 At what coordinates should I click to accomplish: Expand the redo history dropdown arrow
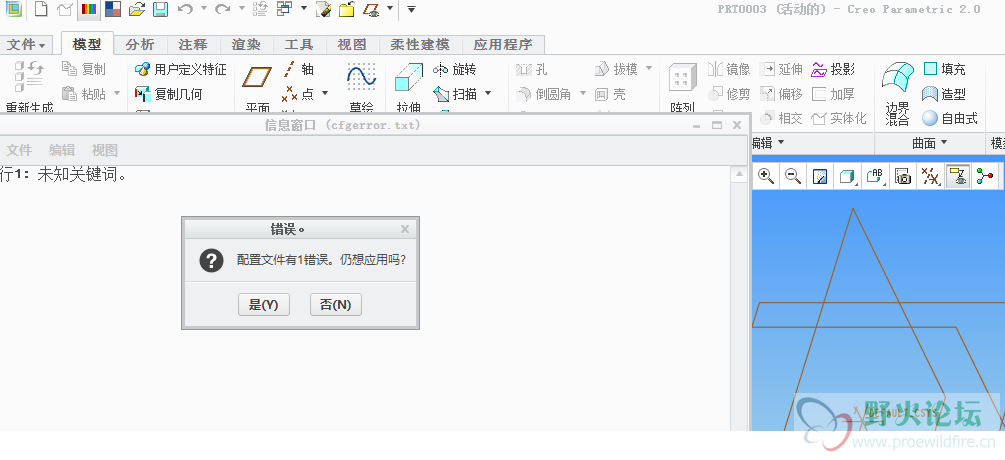(x=242, y=9)
